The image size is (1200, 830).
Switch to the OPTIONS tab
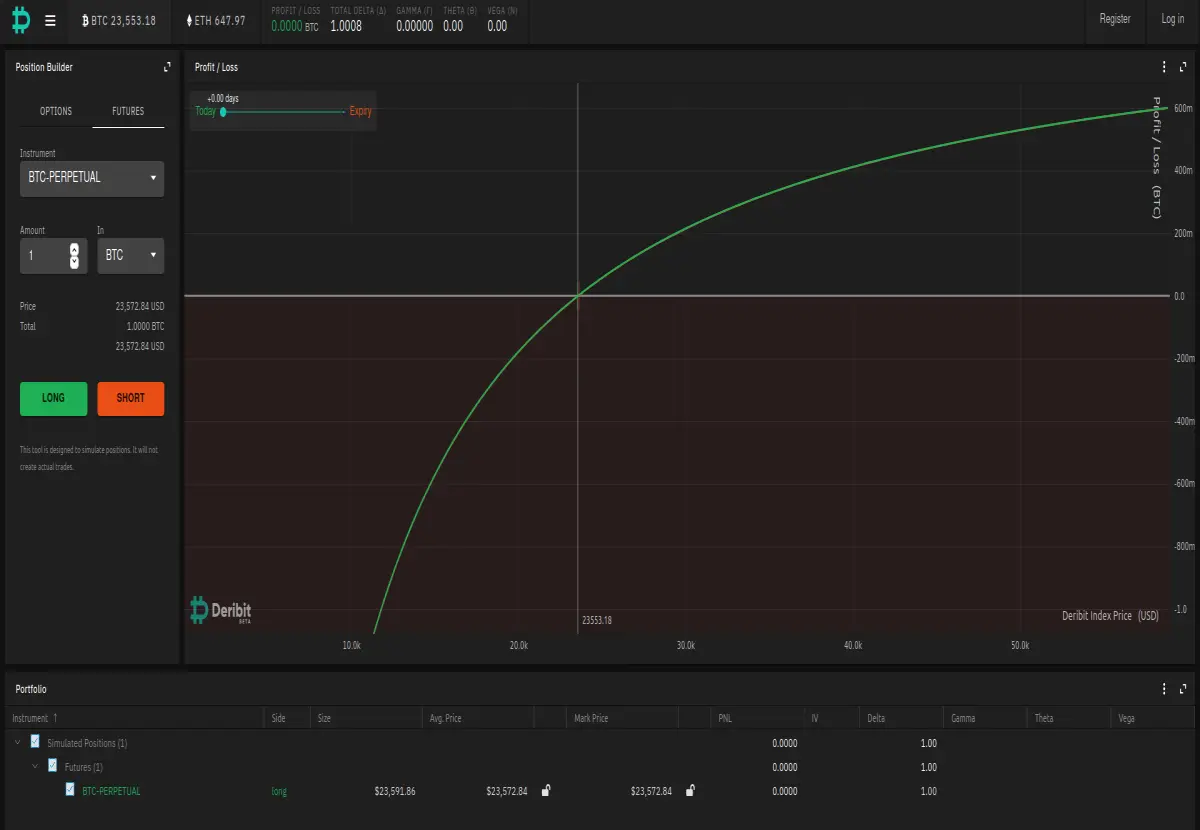(x=56, y=111)
